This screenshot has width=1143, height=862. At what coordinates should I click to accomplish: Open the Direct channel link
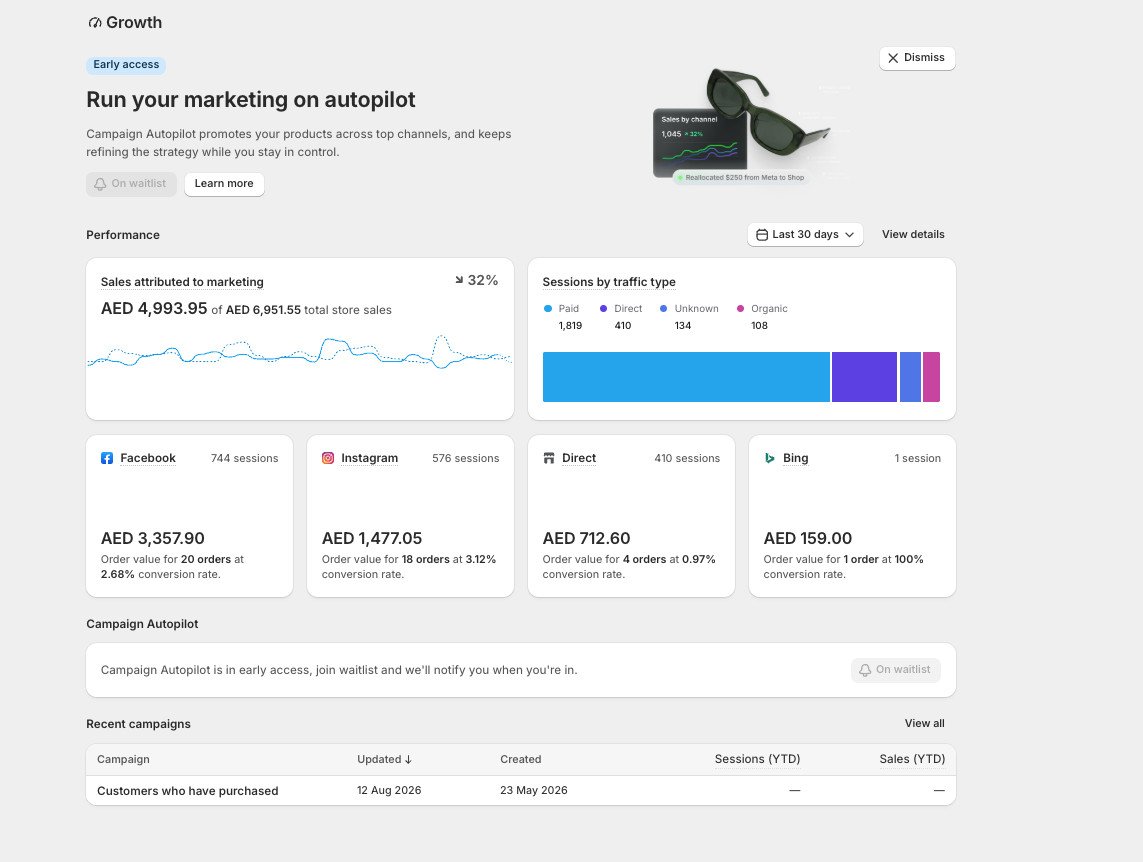[579, 458]
